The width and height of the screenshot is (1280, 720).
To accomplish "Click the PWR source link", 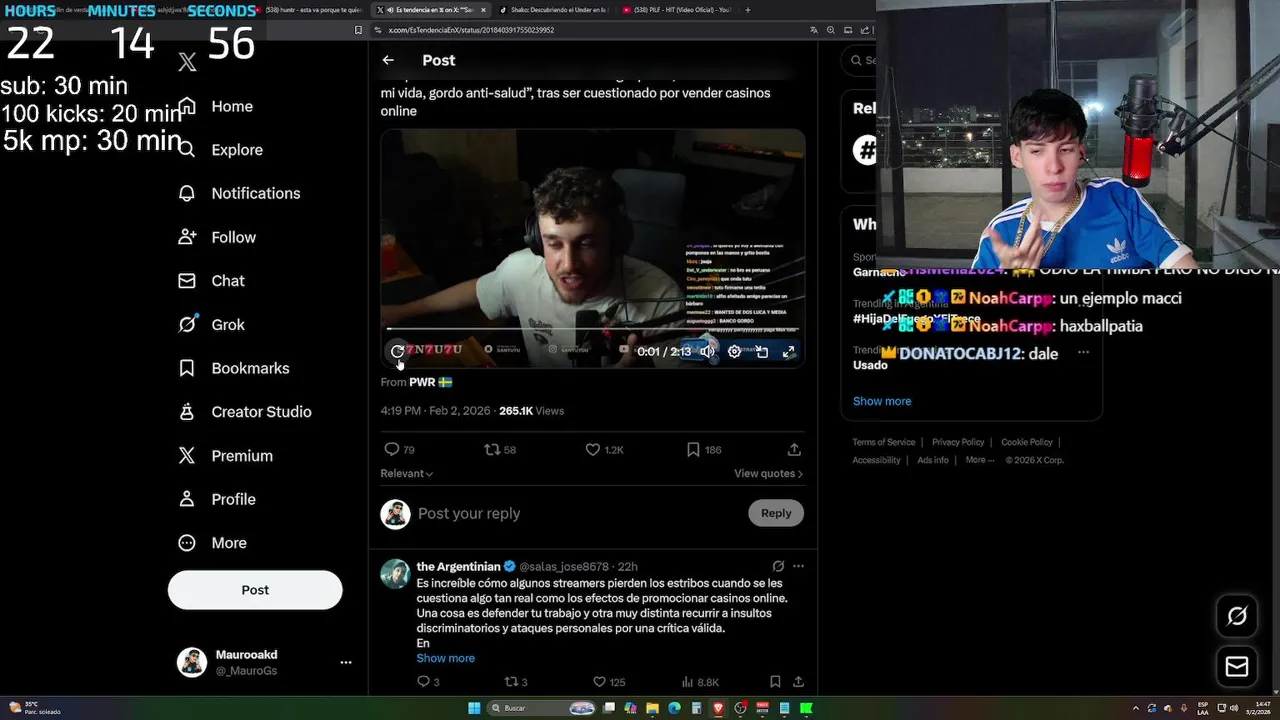I will click(430, 382).
